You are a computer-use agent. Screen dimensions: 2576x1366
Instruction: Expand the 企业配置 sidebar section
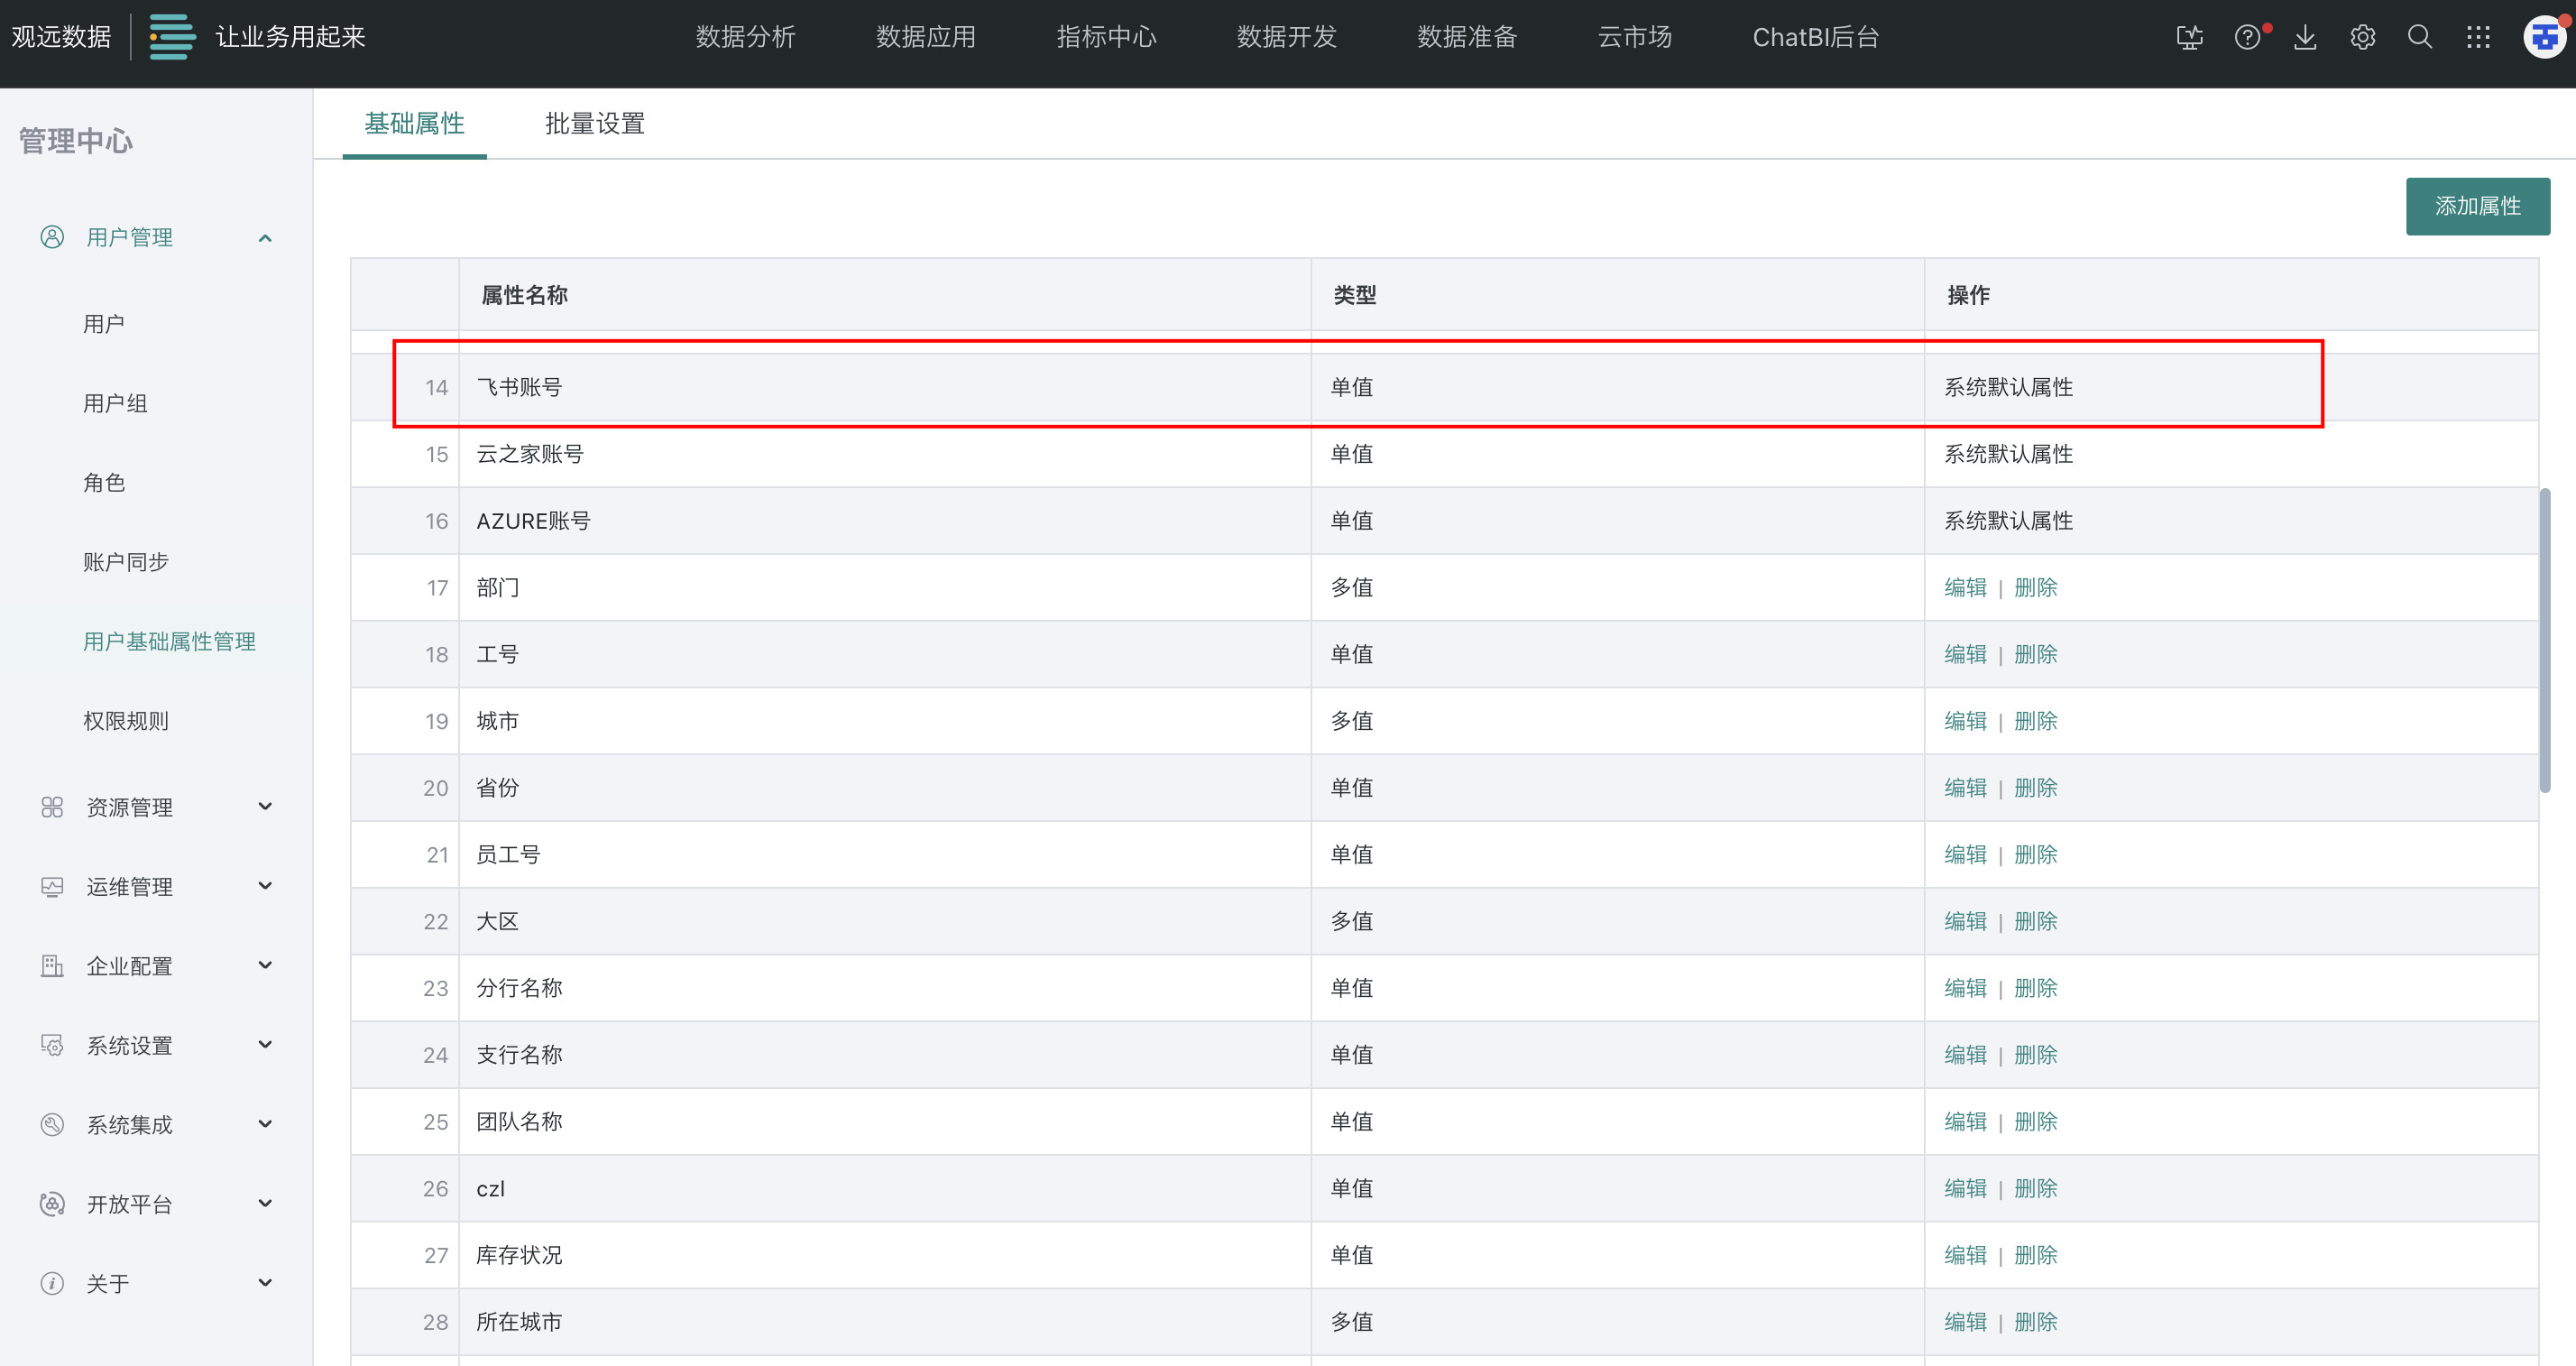coord(265,966)
